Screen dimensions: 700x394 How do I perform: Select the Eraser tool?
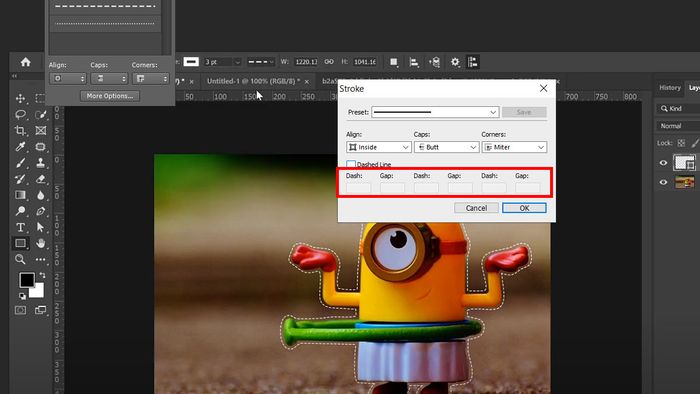(41, 179)
